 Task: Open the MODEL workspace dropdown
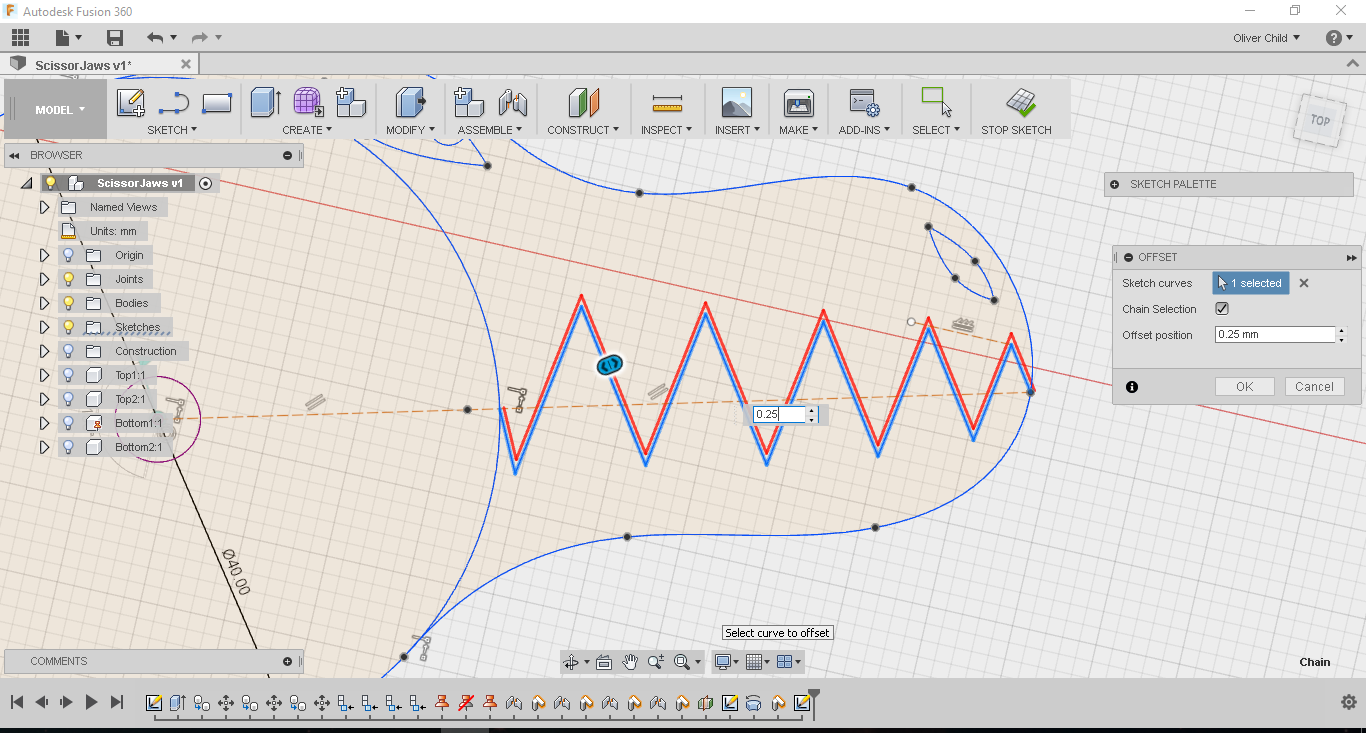point(60,110)
